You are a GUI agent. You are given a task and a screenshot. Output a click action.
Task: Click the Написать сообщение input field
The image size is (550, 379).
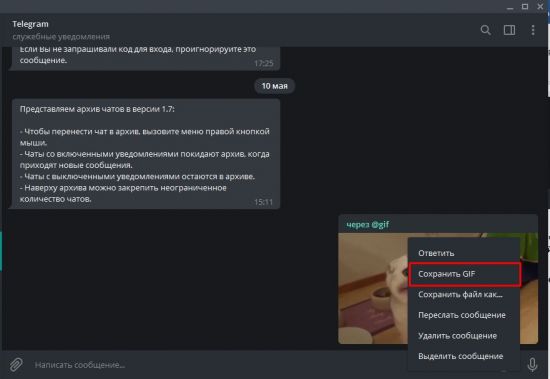pyautogui.click(x=217, y=365)
